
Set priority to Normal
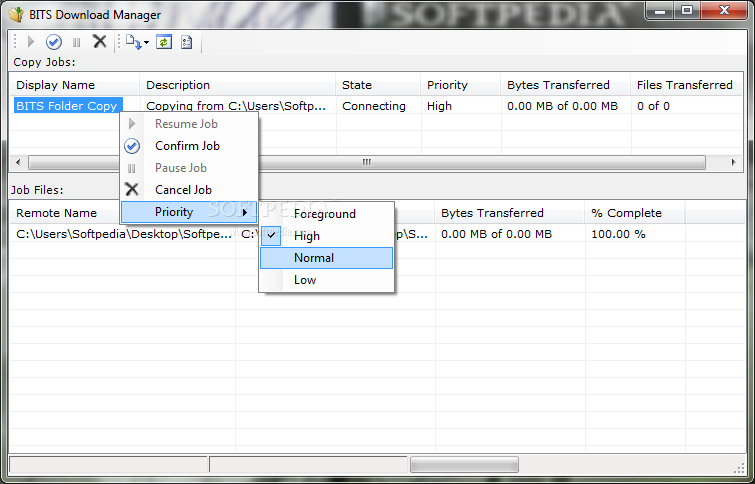coord(326,258)
